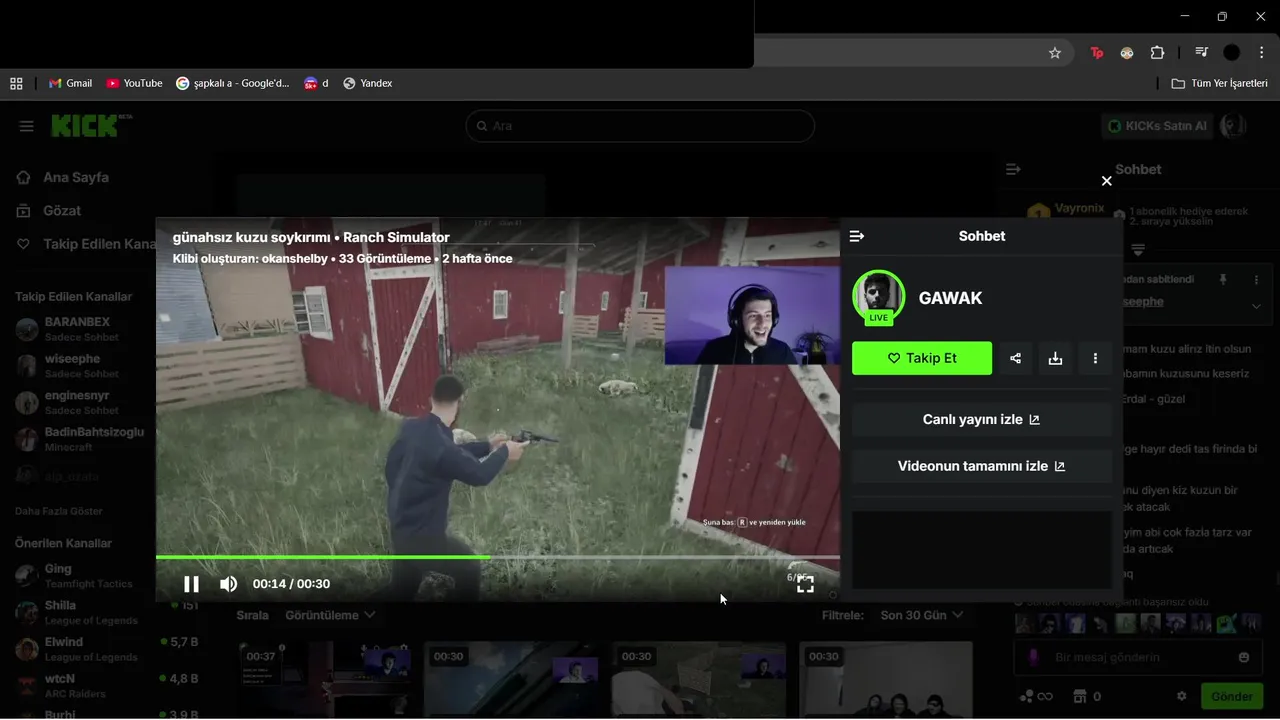This screenshot has width=1280, height=720.
Task: Open pinned message options menu
Action: (x=1256, y=280)
